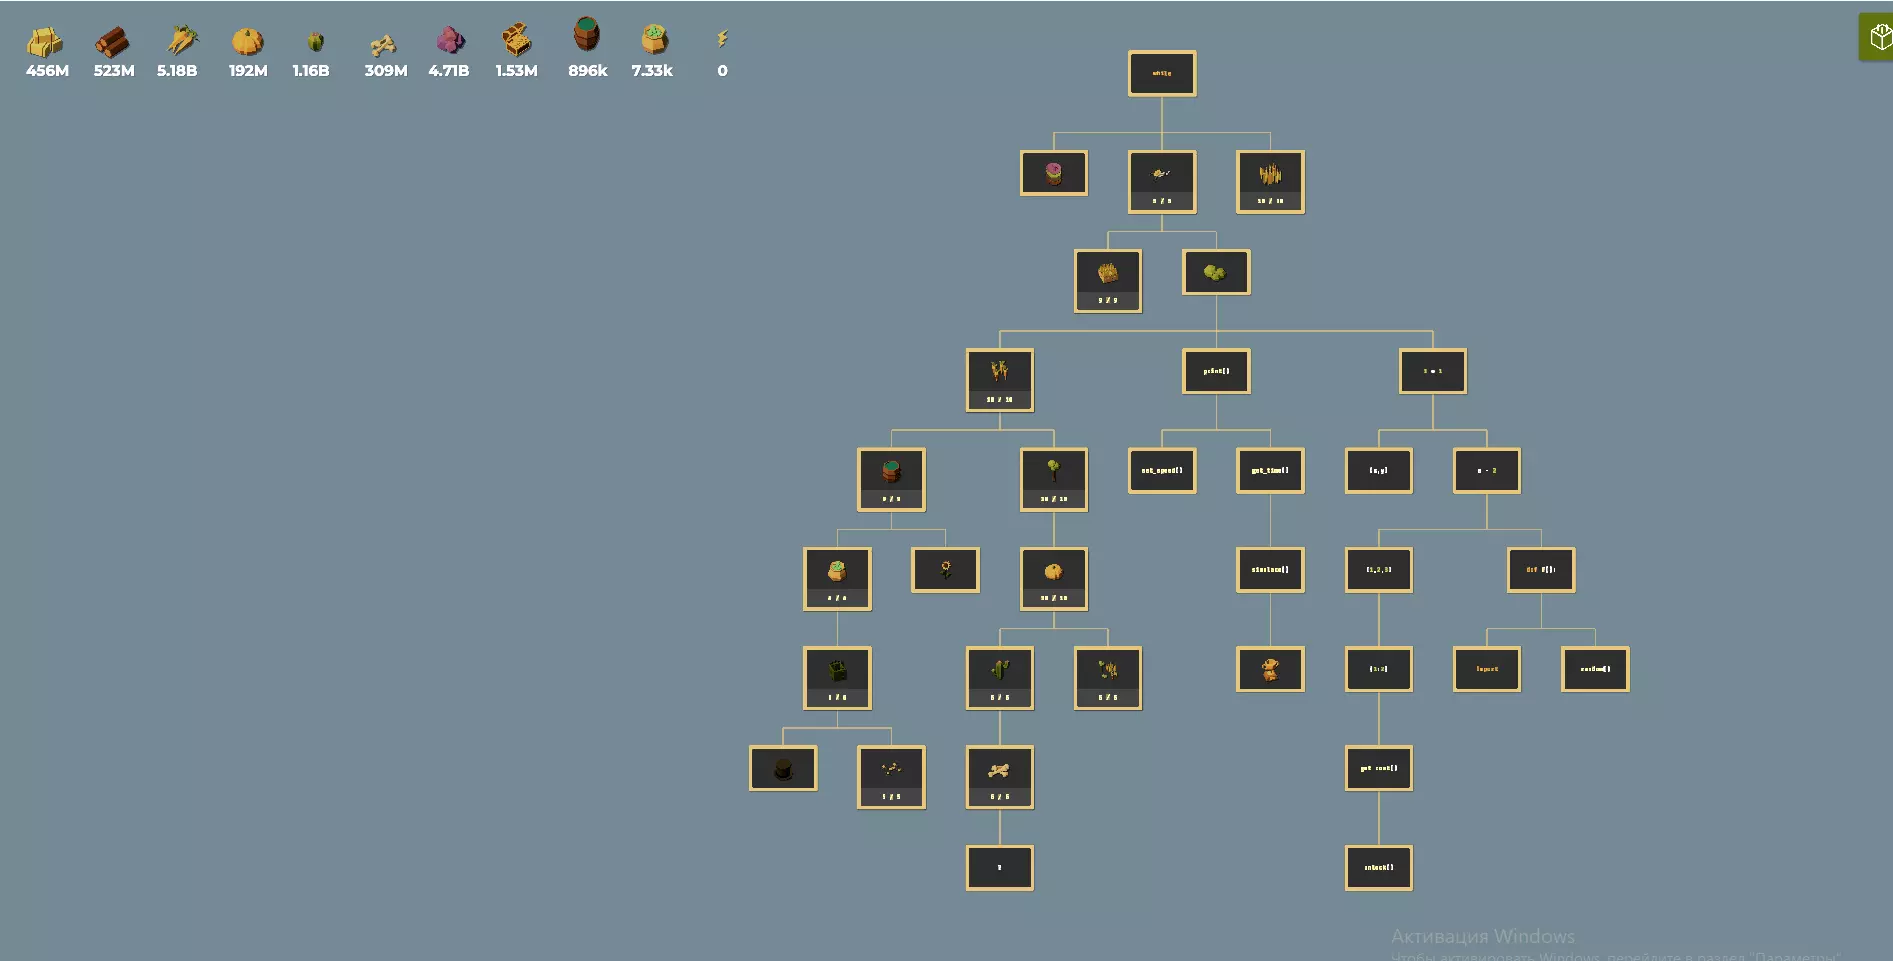1893x961 pixels.
Task: Click the get_time() unlock node
Action: tap(1270, 470)
